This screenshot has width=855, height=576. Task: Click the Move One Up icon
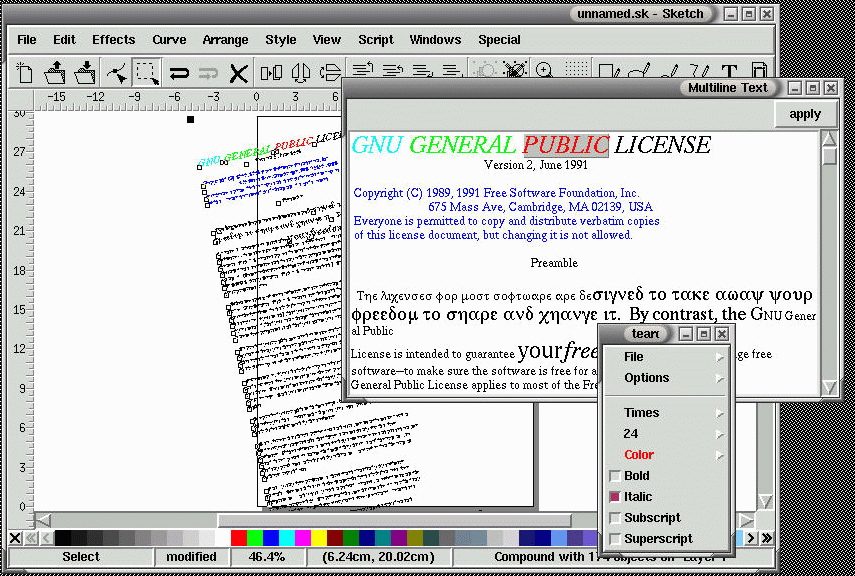(393, 70)
